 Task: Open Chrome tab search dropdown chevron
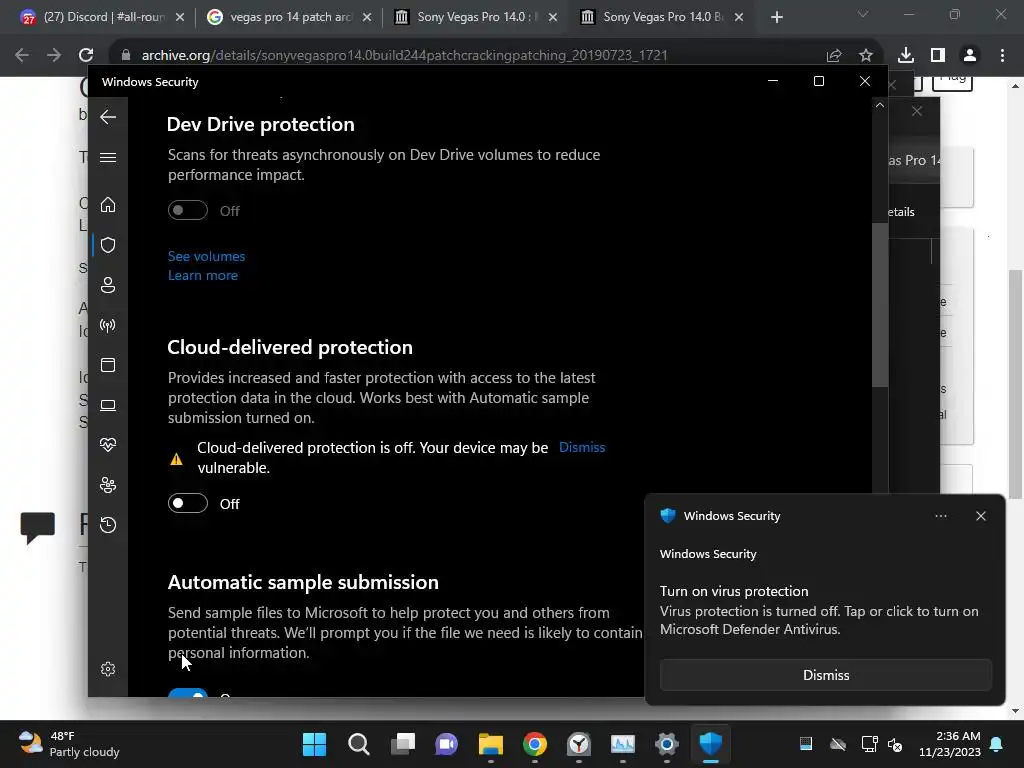(x=863, y=14)
